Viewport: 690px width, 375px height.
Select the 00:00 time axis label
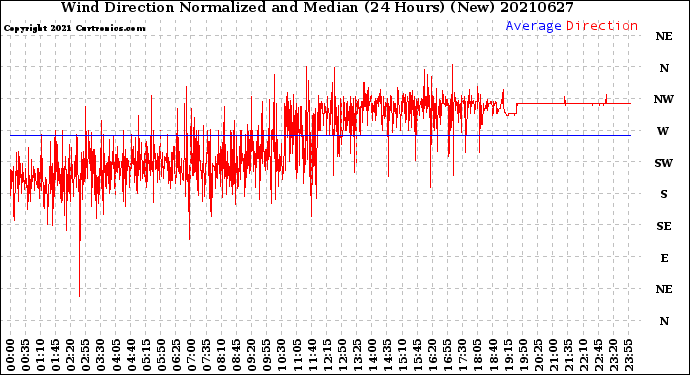(x=11, y=355)
